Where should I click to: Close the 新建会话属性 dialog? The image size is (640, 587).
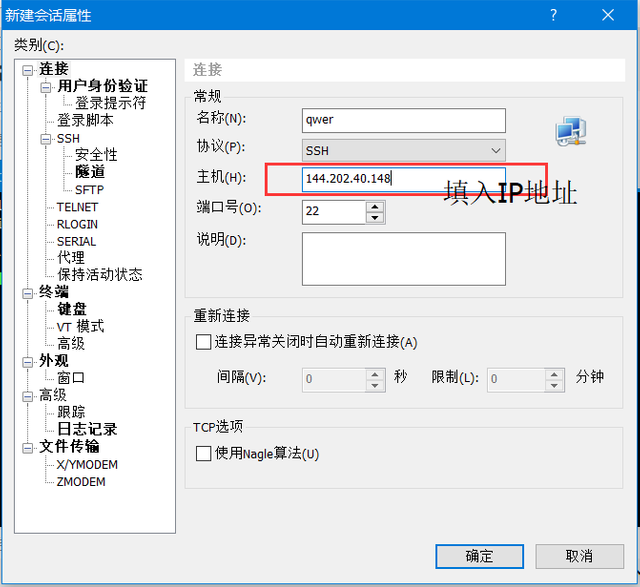(x=608, y=15)
